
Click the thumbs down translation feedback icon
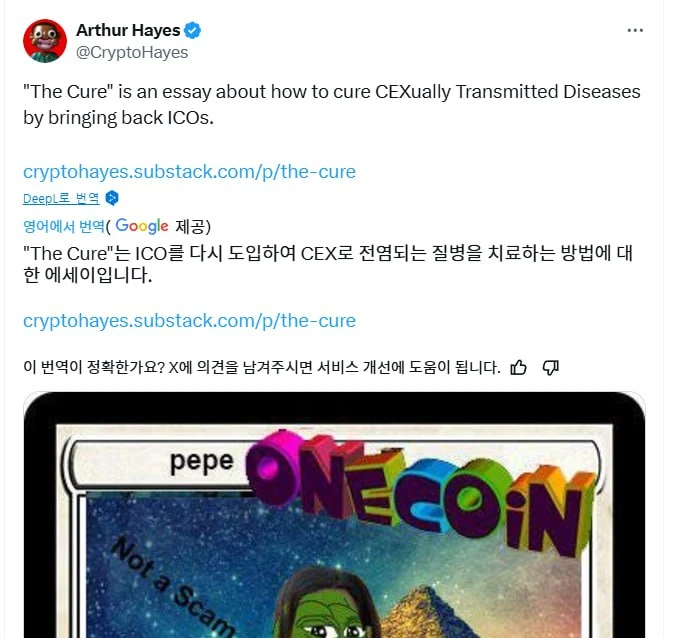[551, 368]
